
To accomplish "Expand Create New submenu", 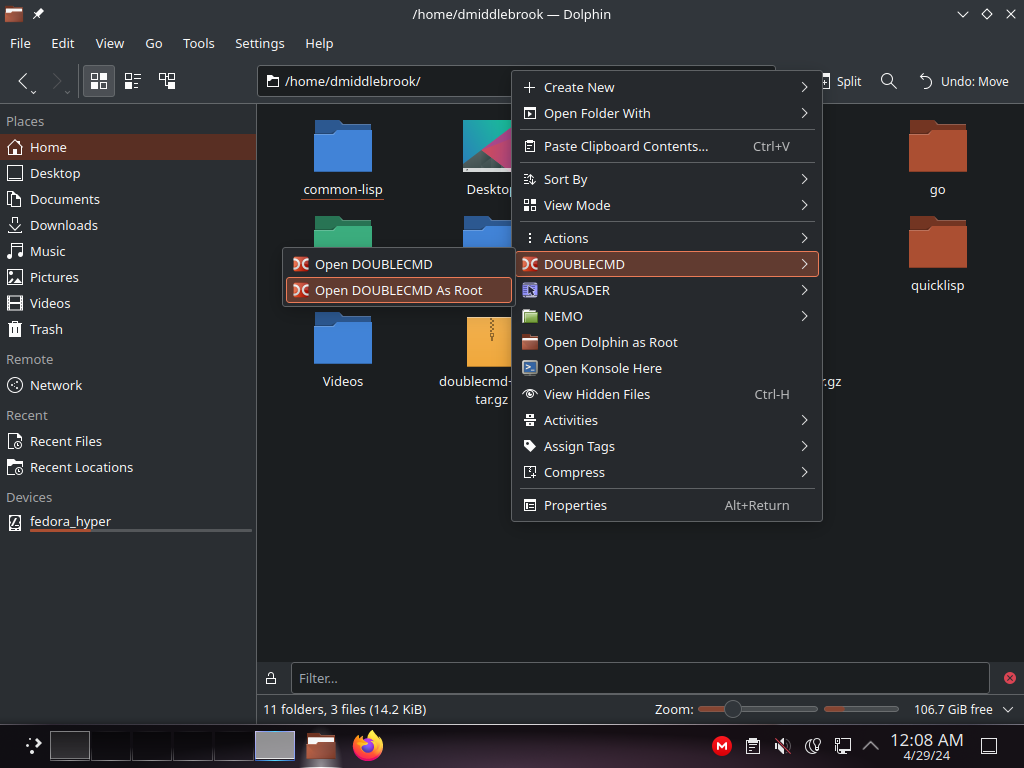I will click(x=667, y=88).
